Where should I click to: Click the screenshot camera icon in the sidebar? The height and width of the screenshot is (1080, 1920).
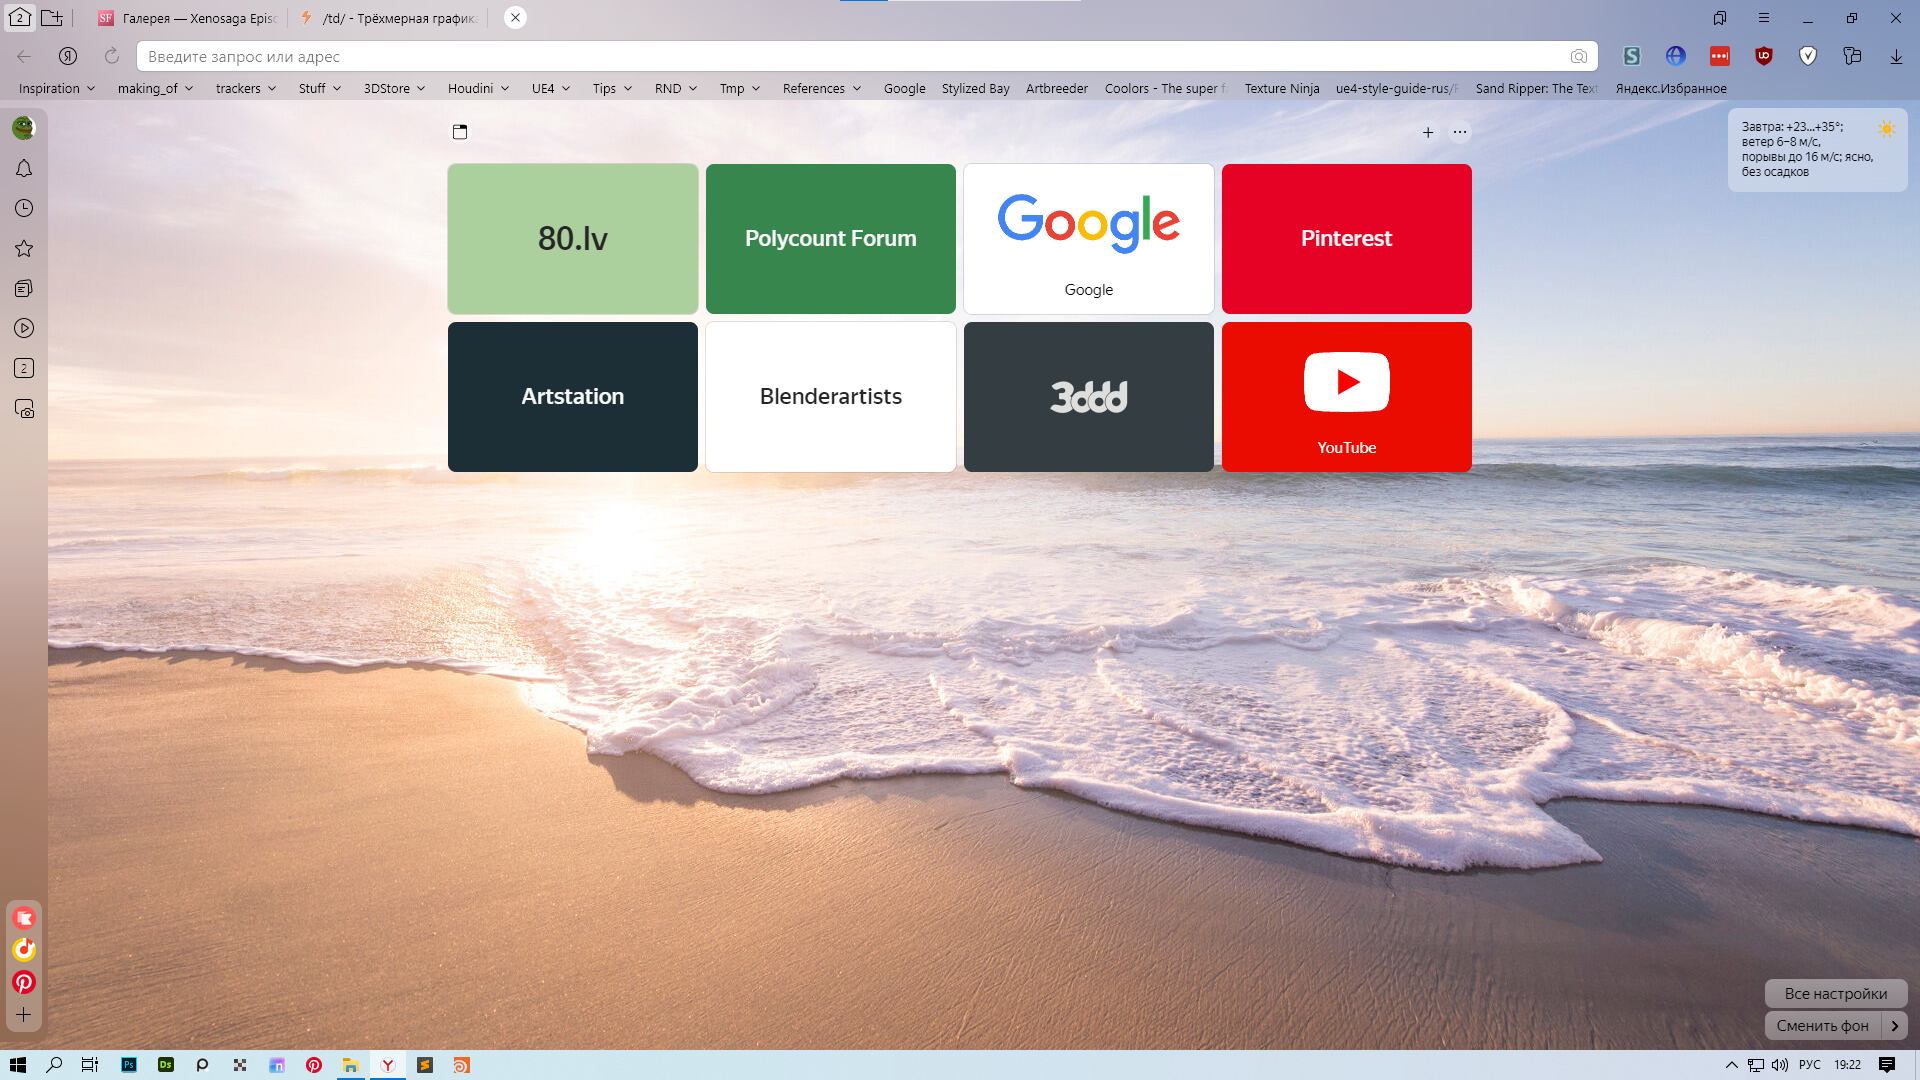24,409
